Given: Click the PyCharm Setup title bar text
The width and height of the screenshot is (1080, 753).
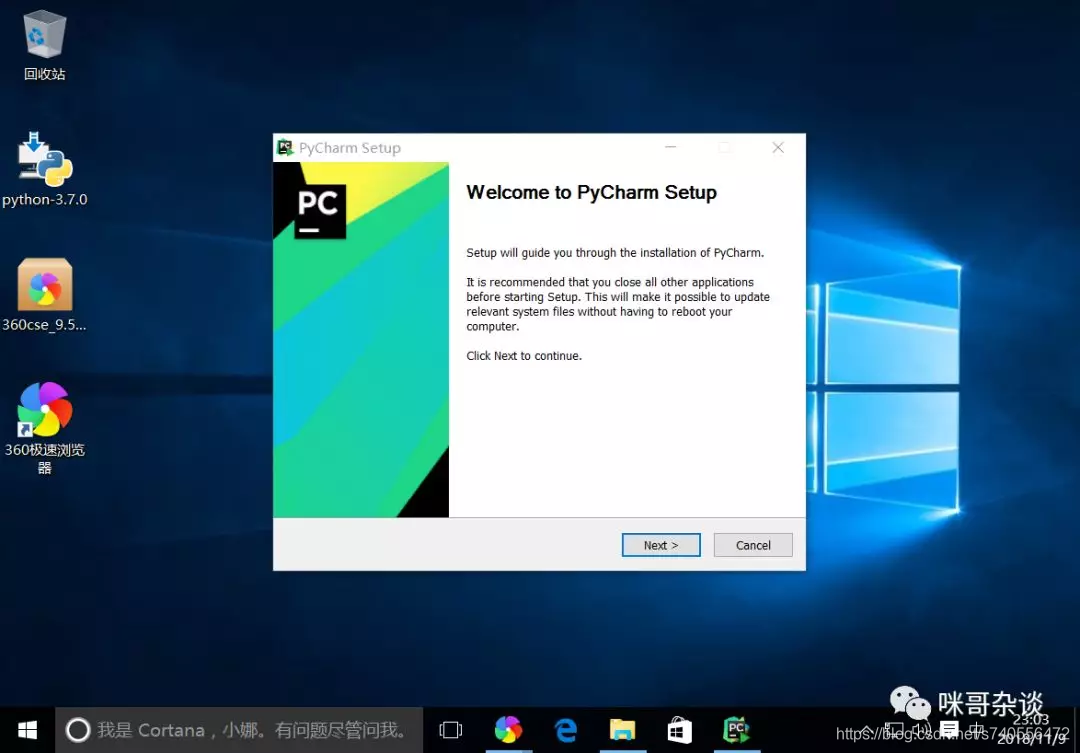Looking at the screenshot, I should coord(349,148).
